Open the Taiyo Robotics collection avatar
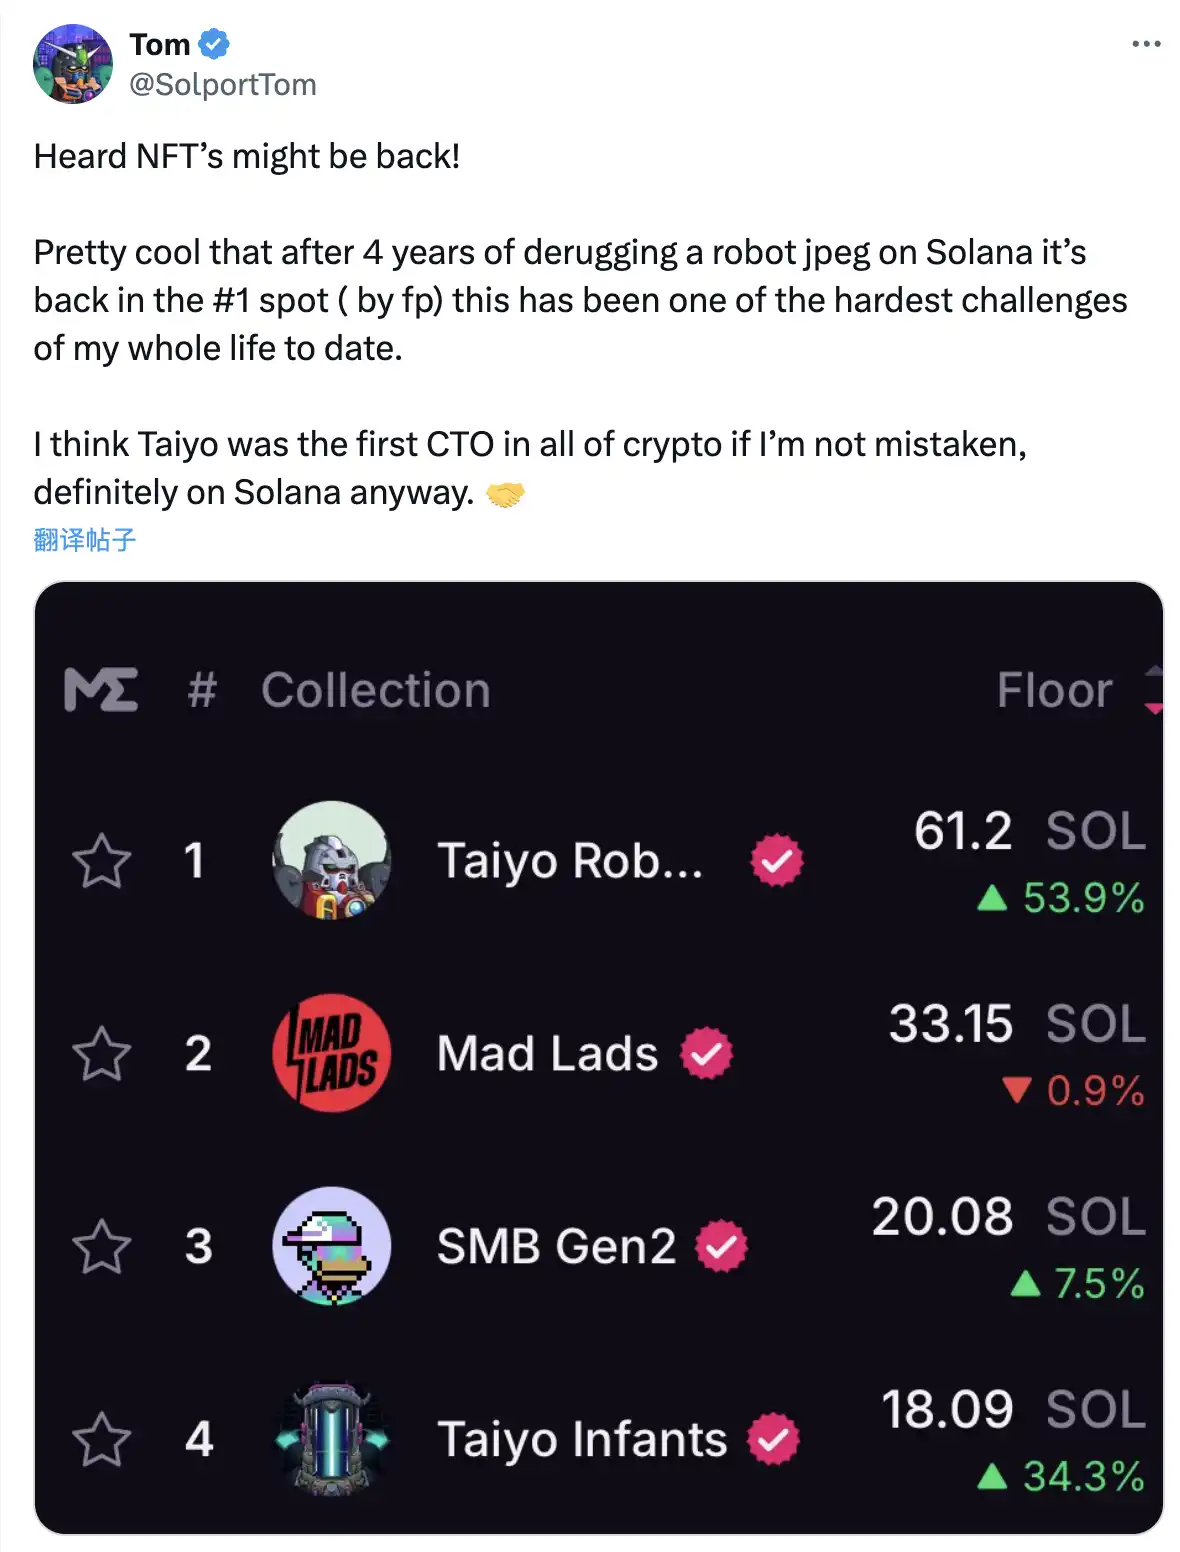 (332, 860)
